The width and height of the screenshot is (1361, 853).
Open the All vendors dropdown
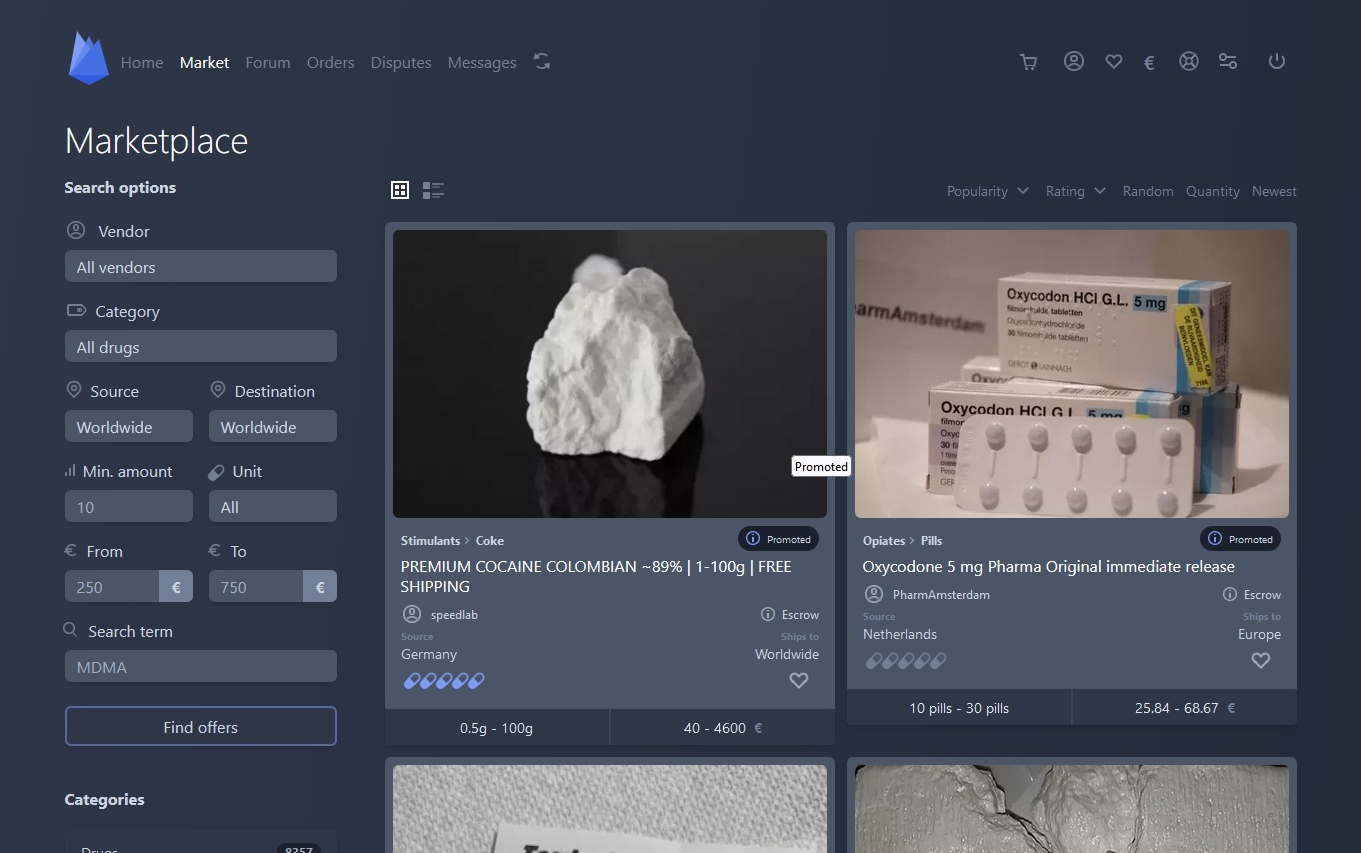201,267
